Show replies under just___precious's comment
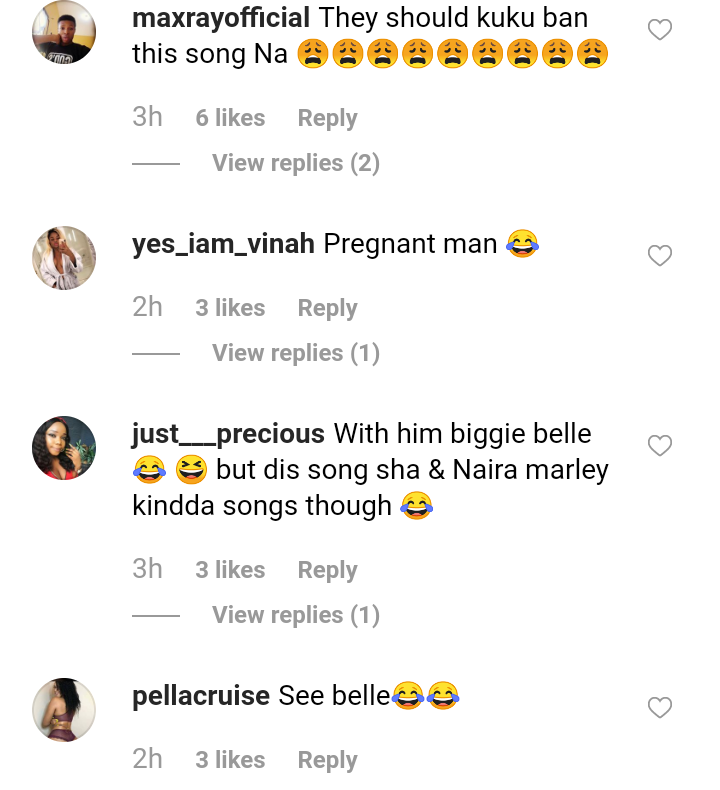 click(x=295, y=615)
